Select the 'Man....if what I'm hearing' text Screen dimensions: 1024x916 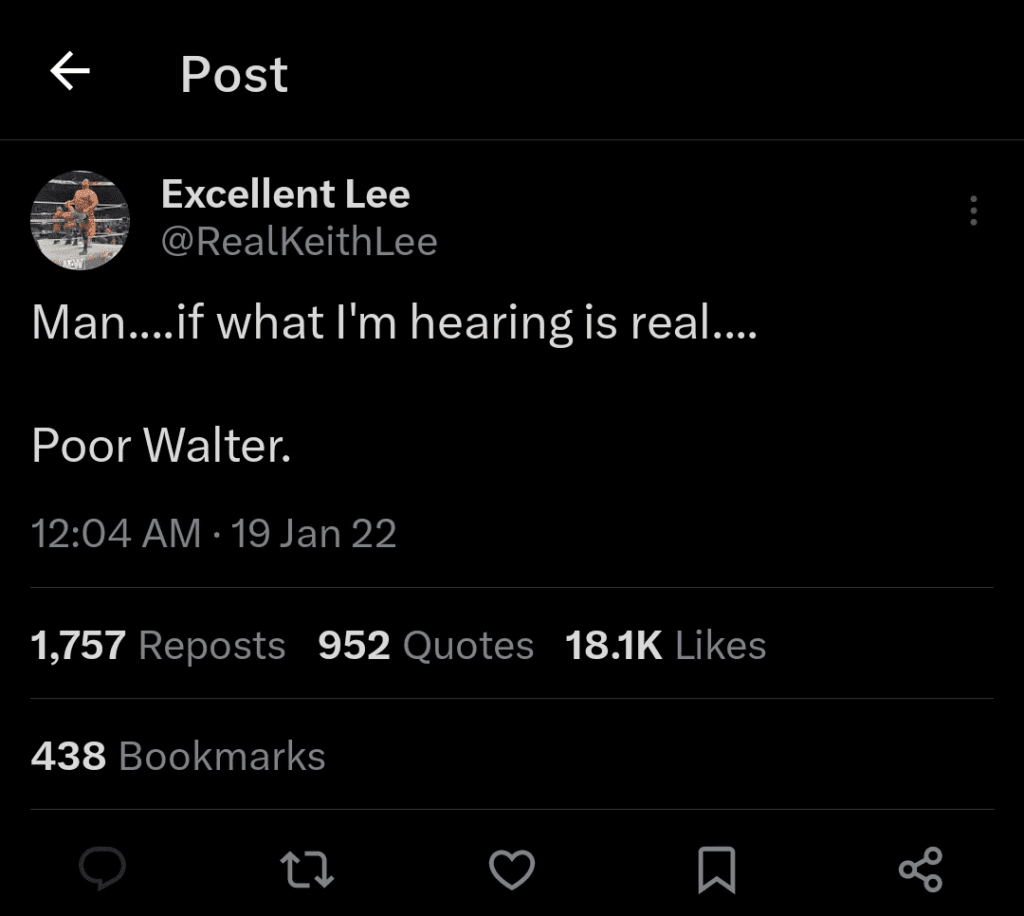pyautogui.click(x=302, y=323)
